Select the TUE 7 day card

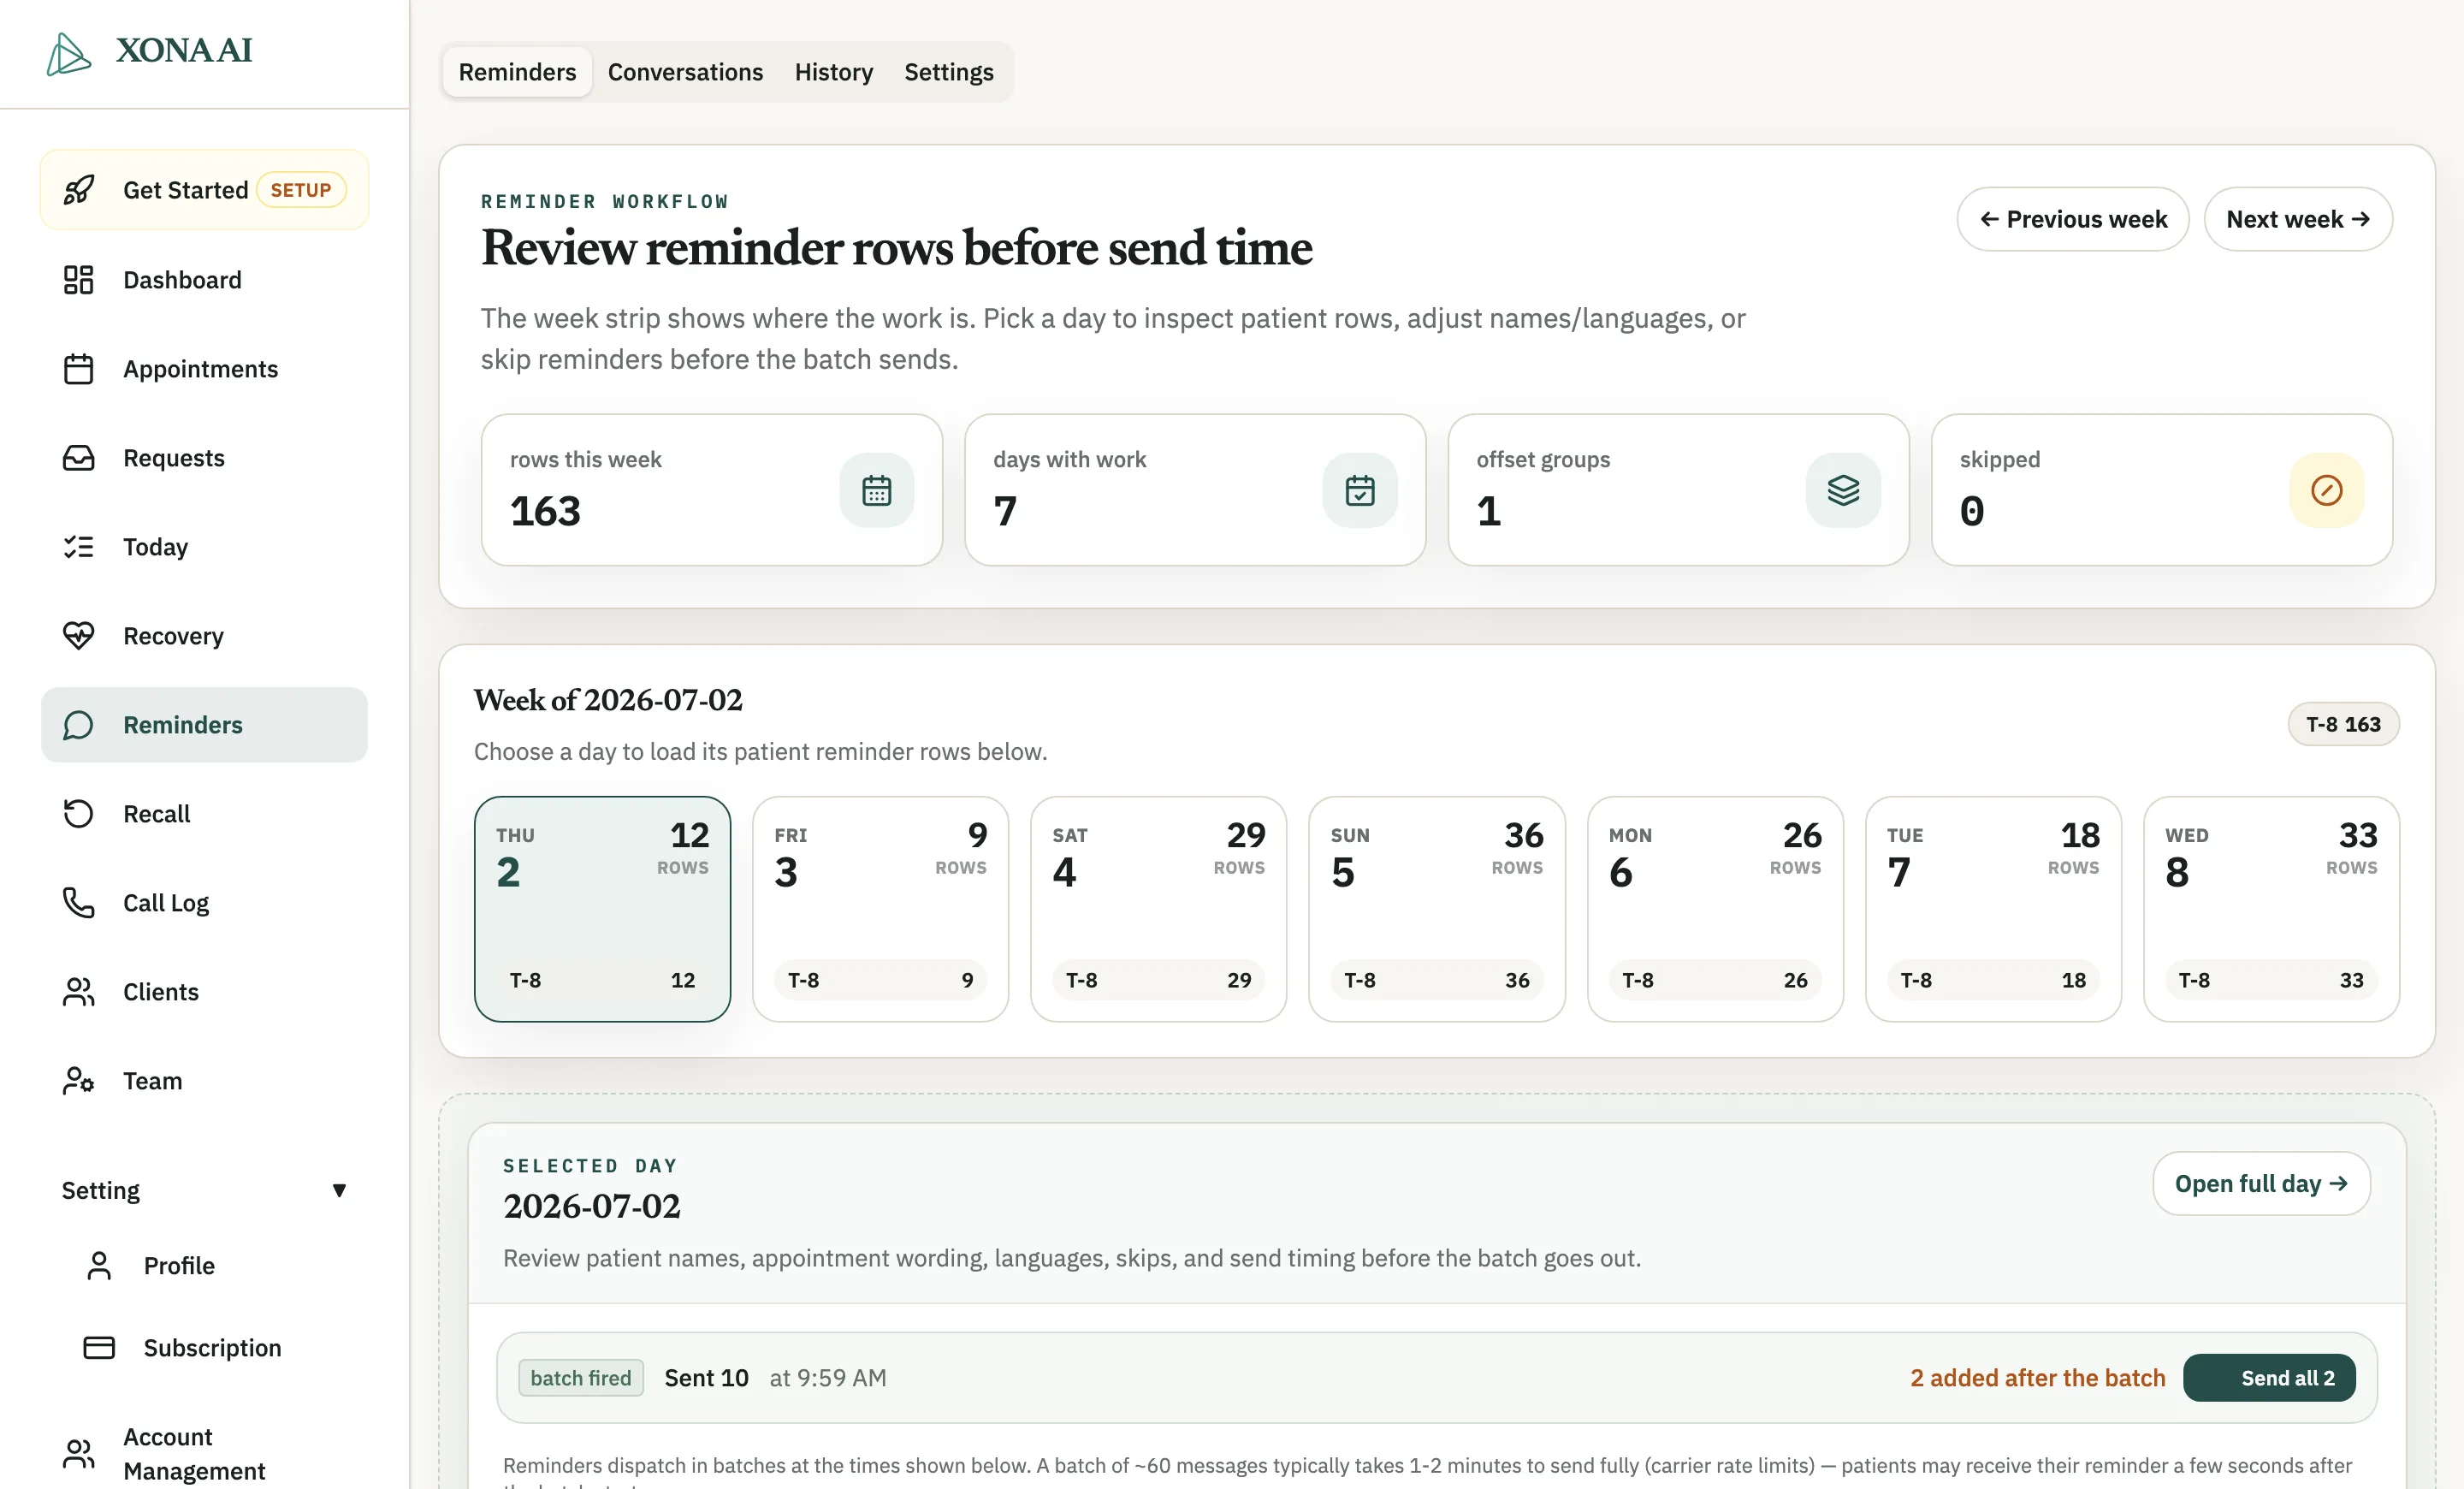click(1993, 909)
